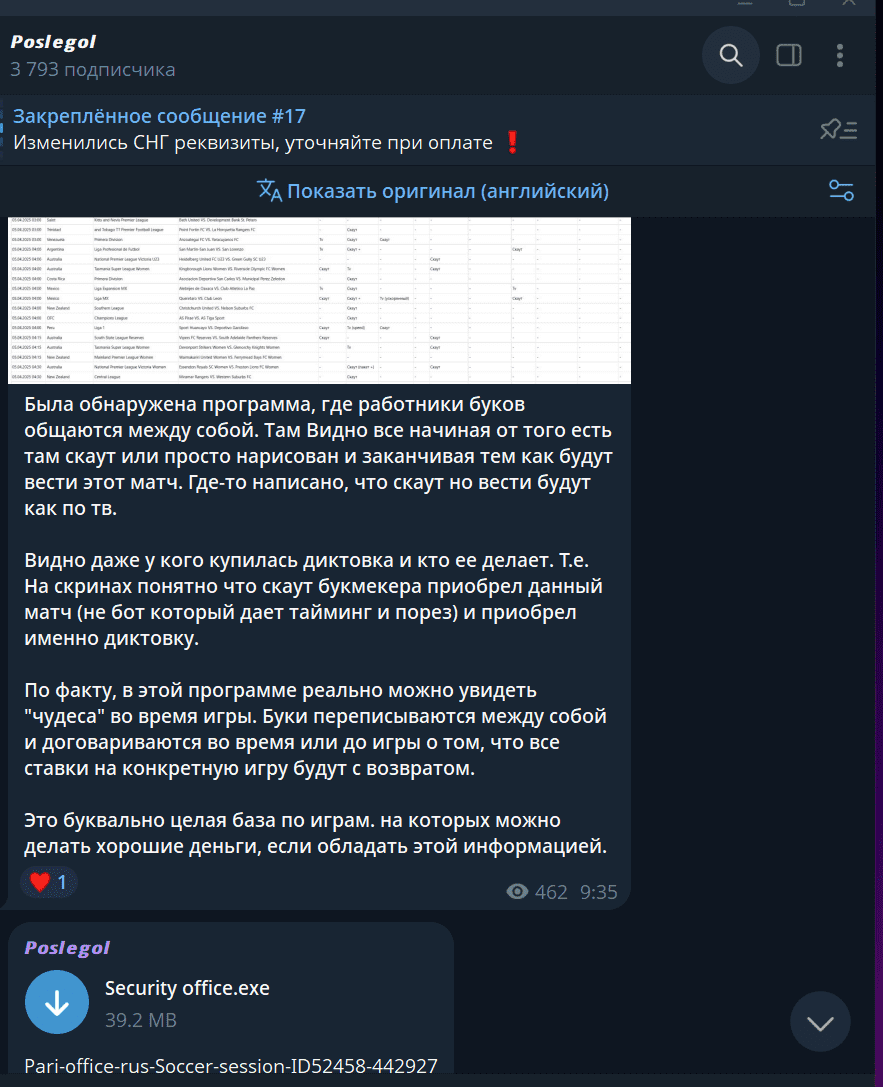Click the red exclamation mark in pinned message
The image size is (883, 1087).
(512, 142)
